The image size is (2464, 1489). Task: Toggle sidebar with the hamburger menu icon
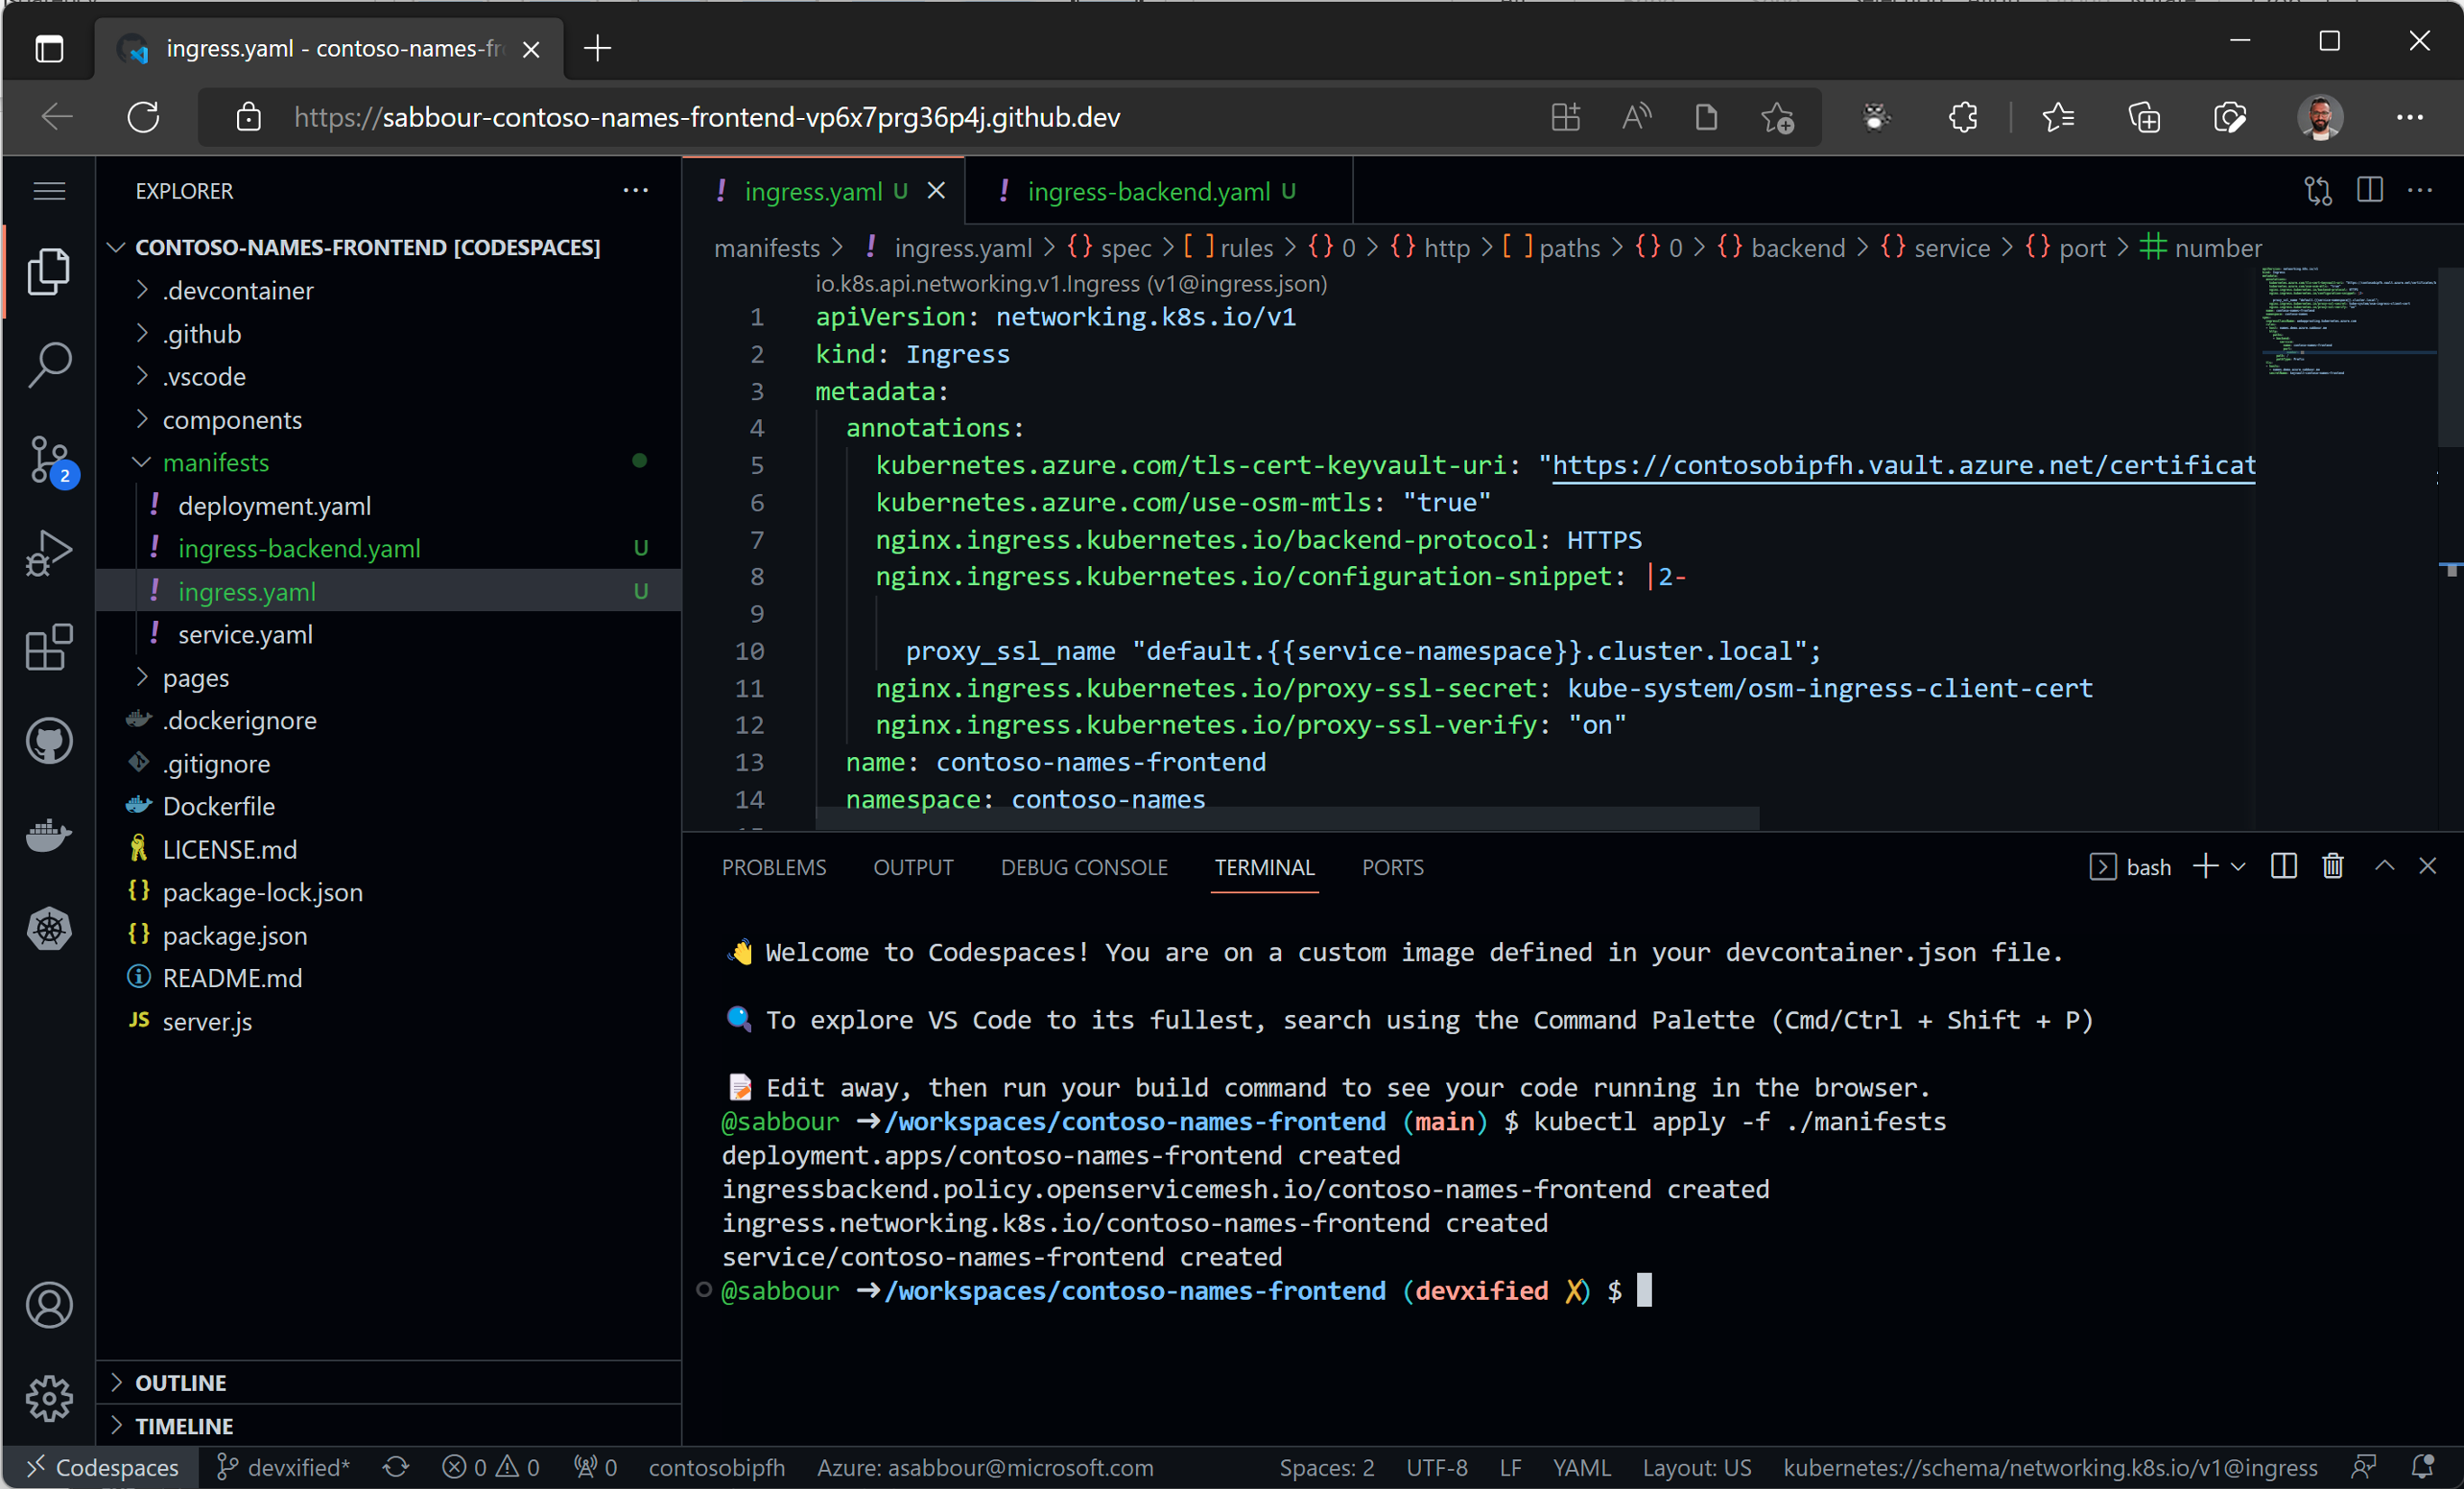click(49, 190)
